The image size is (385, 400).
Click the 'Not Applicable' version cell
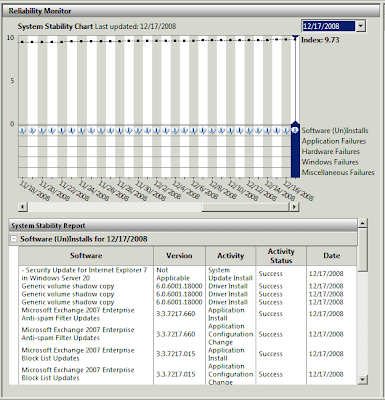(173, 274)
